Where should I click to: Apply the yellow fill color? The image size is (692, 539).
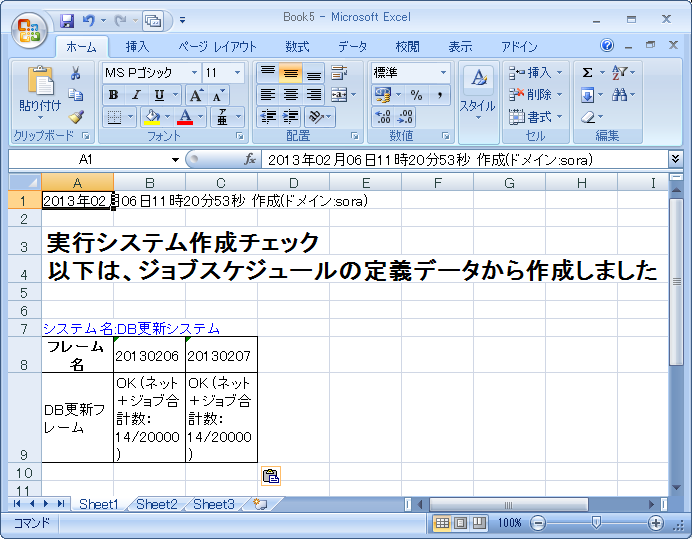pos(152,117)
